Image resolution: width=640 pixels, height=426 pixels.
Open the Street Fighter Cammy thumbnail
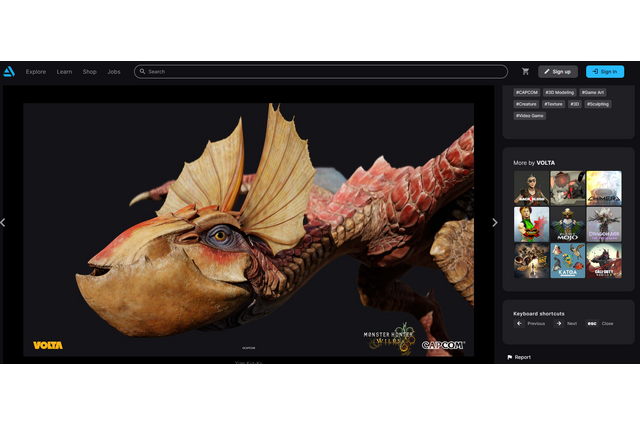click(x=531, y=224)
